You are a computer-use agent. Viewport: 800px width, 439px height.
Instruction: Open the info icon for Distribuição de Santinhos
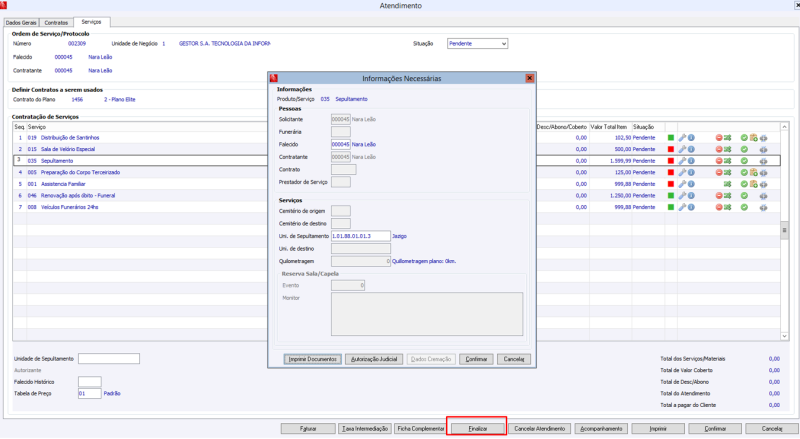(x=691, y=138)
